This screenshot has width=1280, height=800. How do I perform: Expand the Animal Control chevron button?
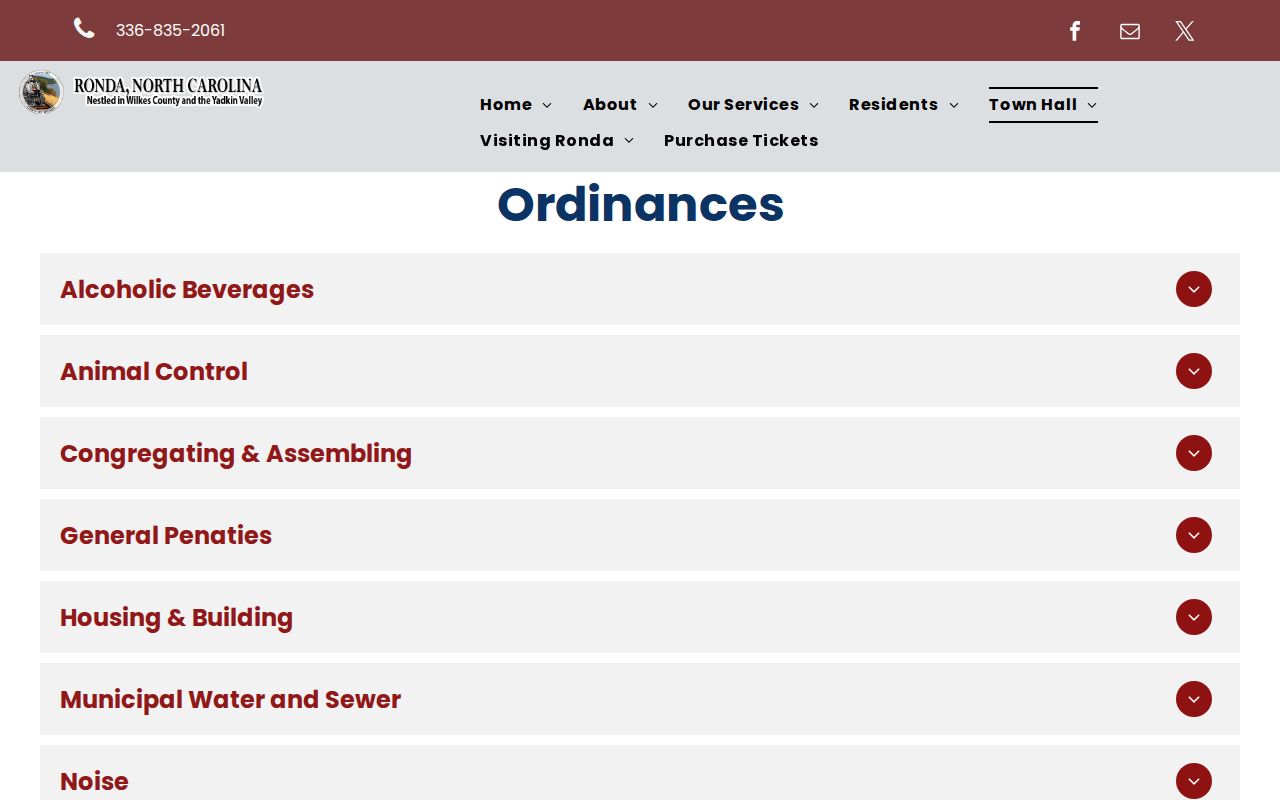tap(1194, 371)
